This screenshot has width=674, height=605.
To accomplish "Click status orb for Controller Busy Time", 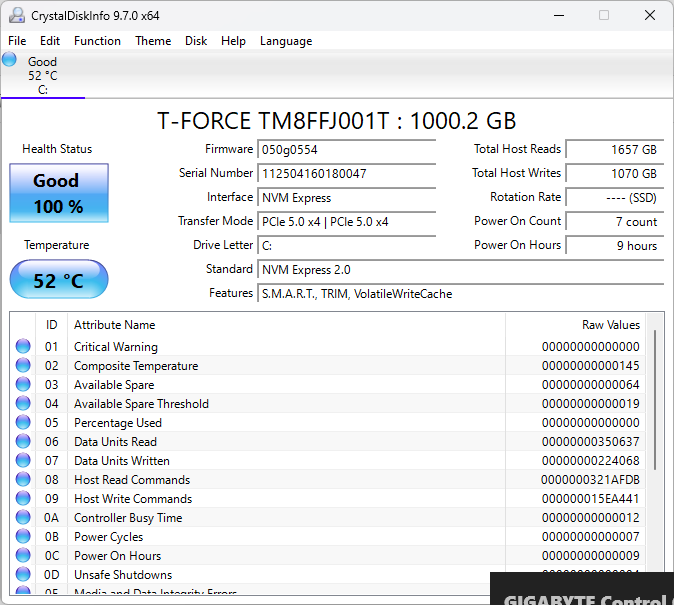I will tap(23, 517).
